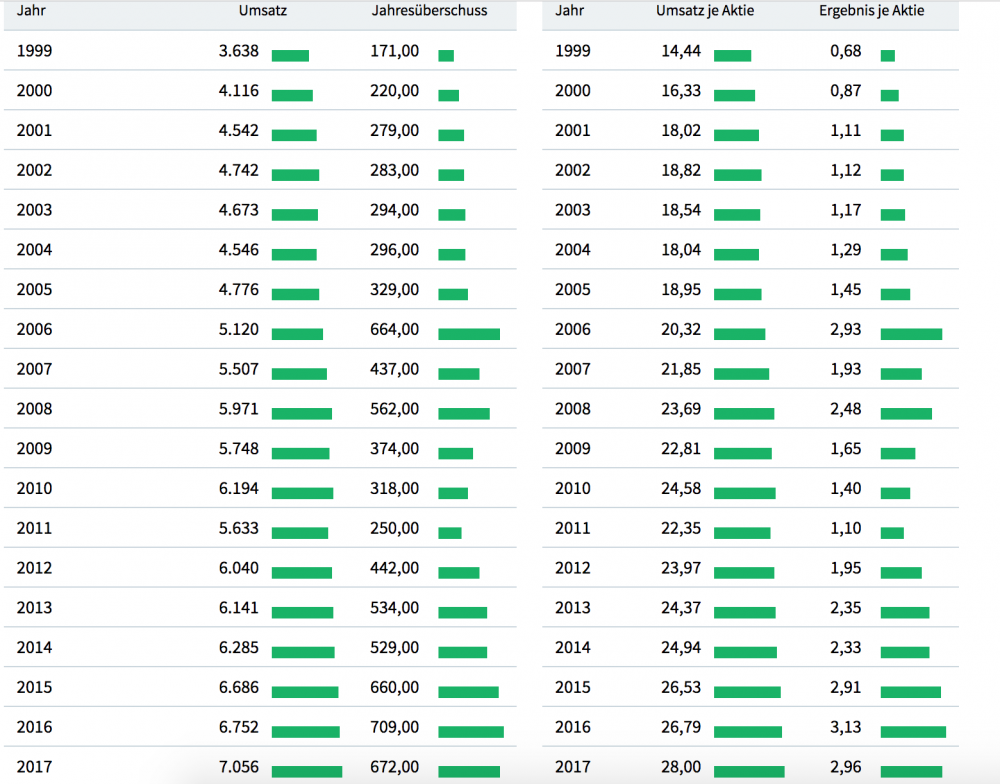Select Umsatz value 4.542
The height and width of the screenshot is (784, 1000).
tap(239, 131)
